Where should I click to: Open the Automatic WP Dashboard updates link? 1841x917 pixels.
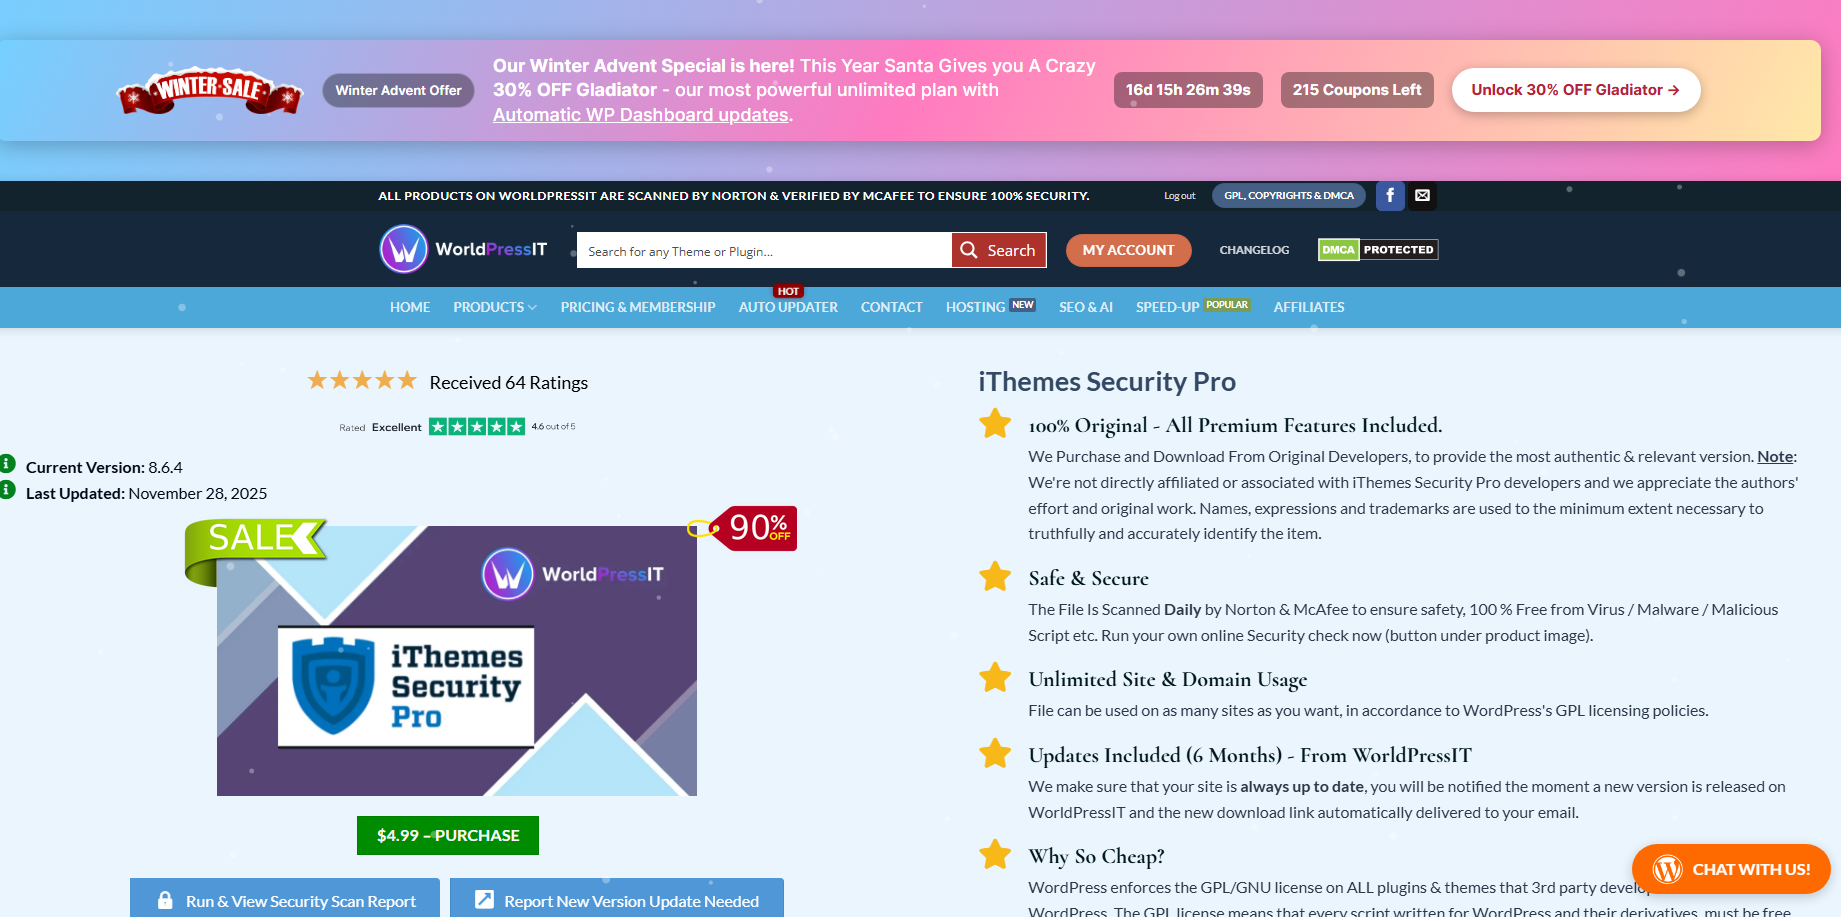[640, 115]
